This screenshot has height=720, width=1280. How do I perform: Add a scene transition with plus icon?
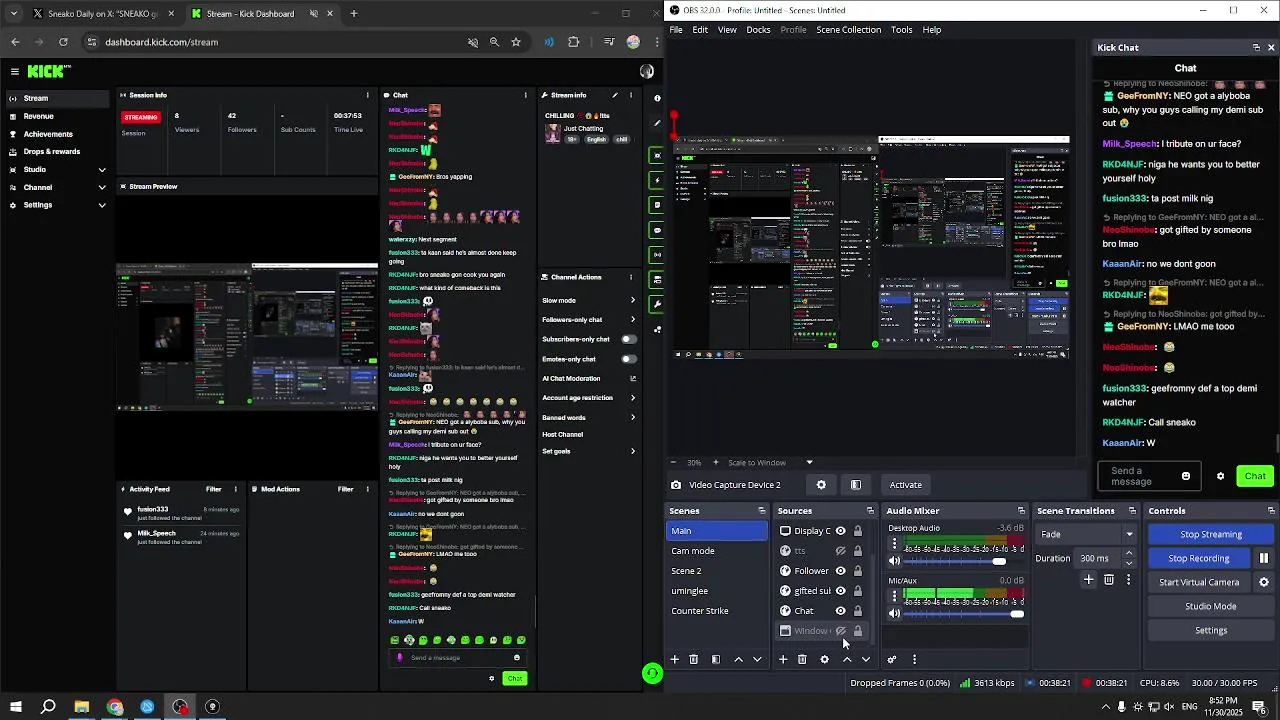(1089, 580)
